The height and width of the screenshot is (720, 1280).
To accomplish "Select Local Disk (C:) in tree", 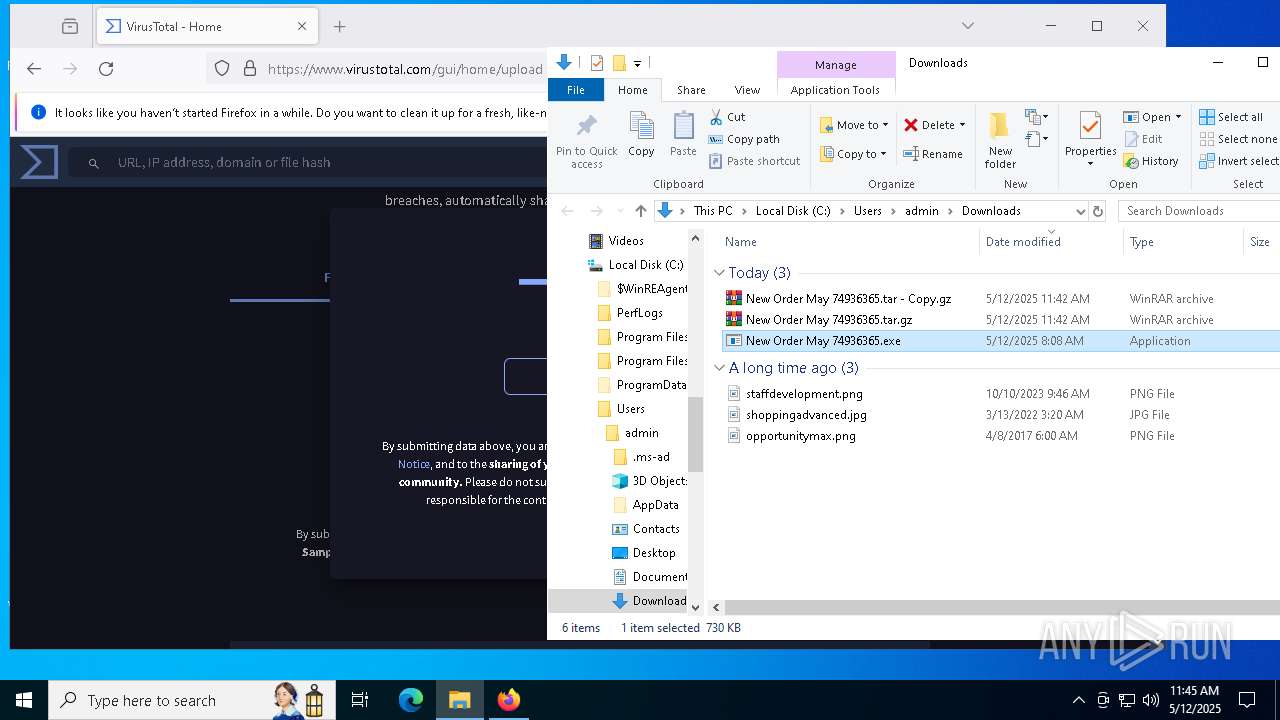I will click(646, 265).
